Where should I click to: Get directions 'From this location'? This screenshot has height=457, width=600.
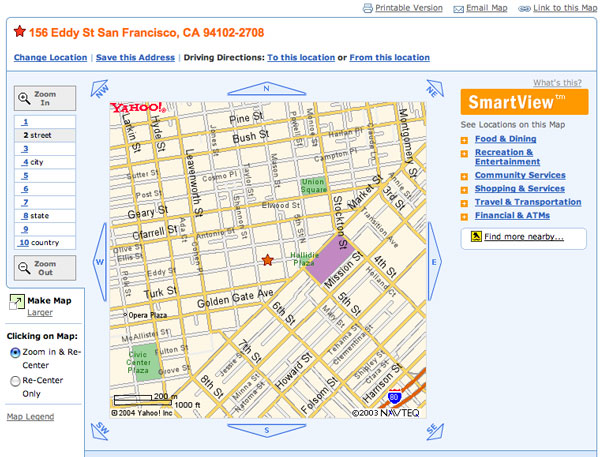[x=390, y=57]
